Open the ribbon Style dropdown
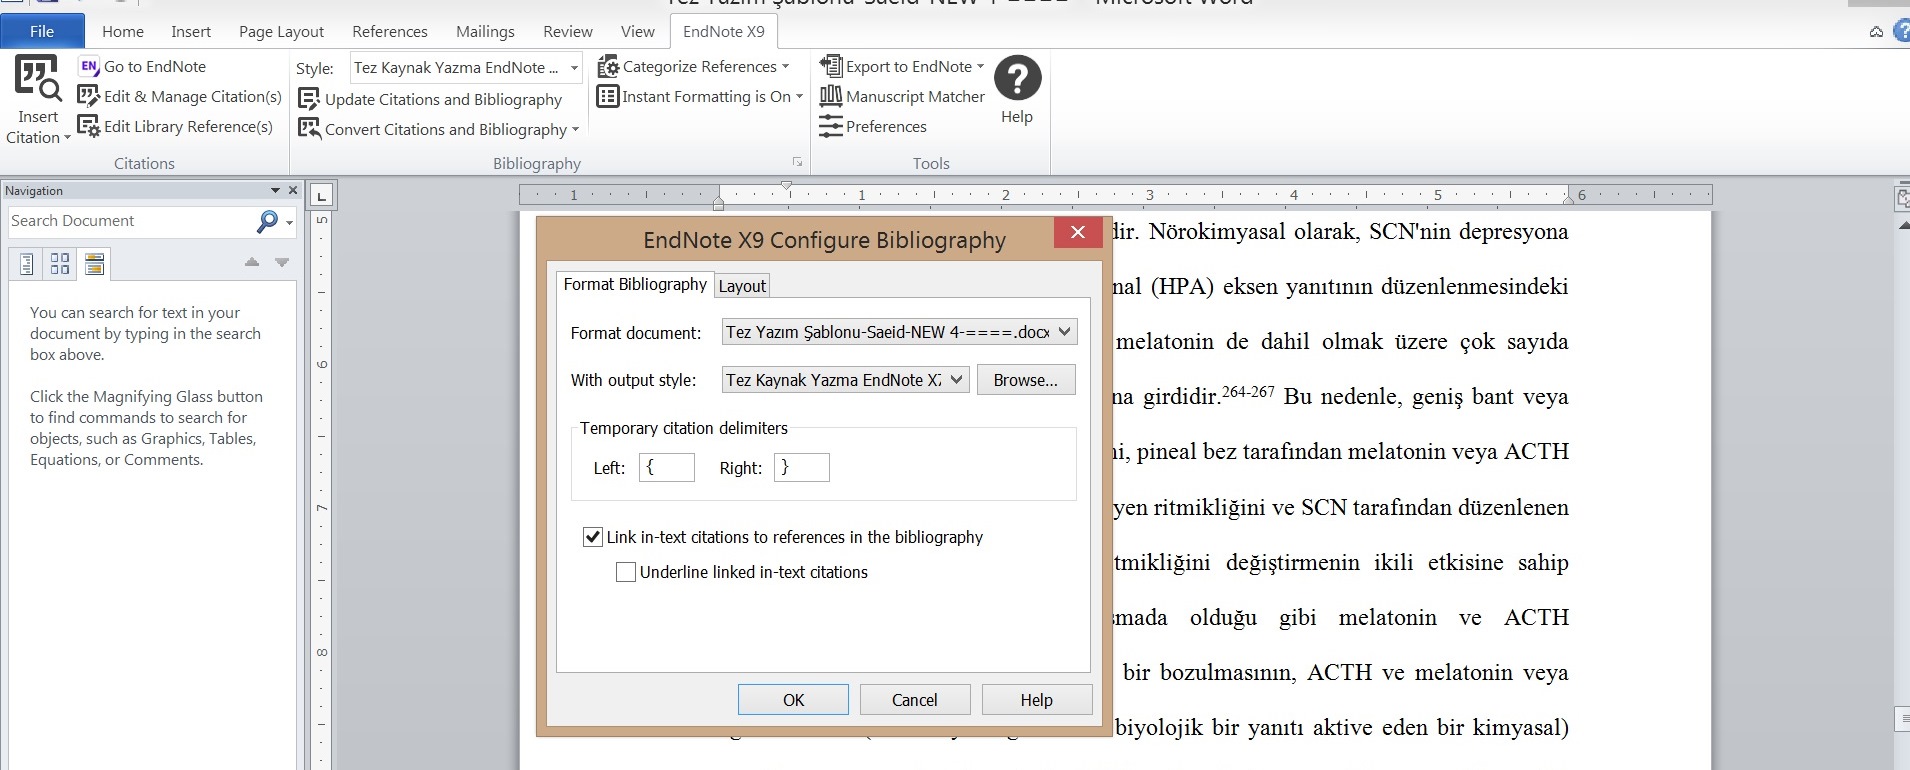The image size is (1910, 770). click(574, 68)
